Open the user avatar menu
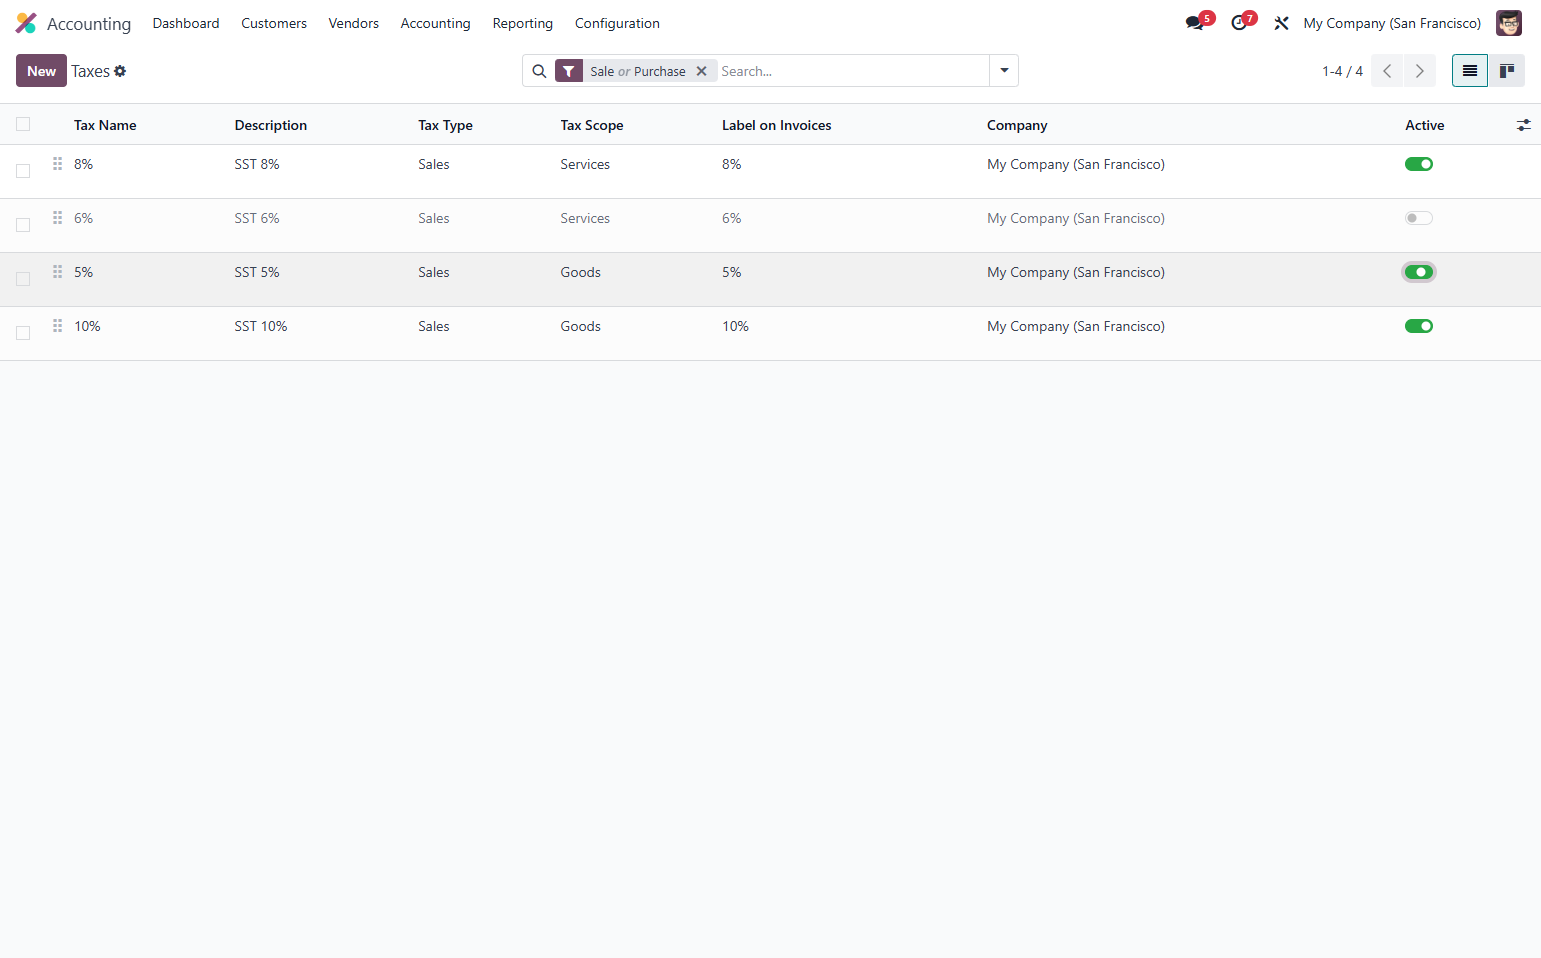This screenshot has width=1541, height=958. click(x=1509, y=23)
